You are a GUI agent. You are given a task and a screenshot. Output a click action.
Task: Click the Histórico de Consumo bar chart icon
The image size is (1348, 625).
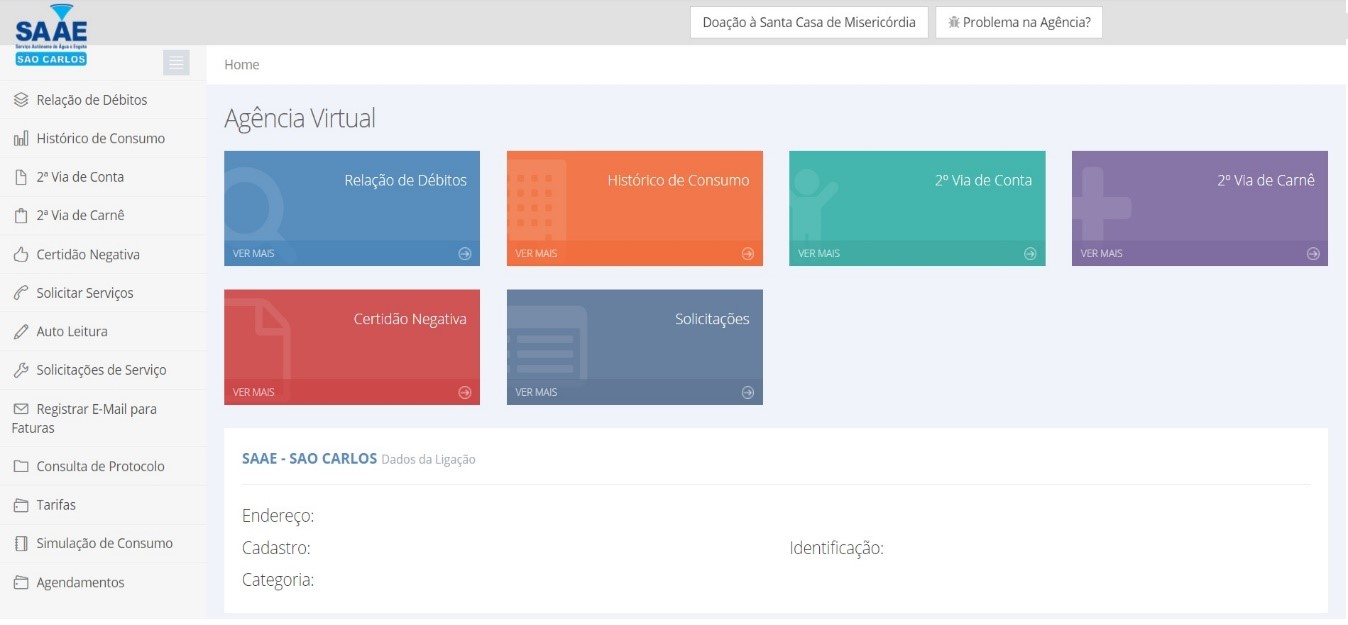(x=21, y=139)
